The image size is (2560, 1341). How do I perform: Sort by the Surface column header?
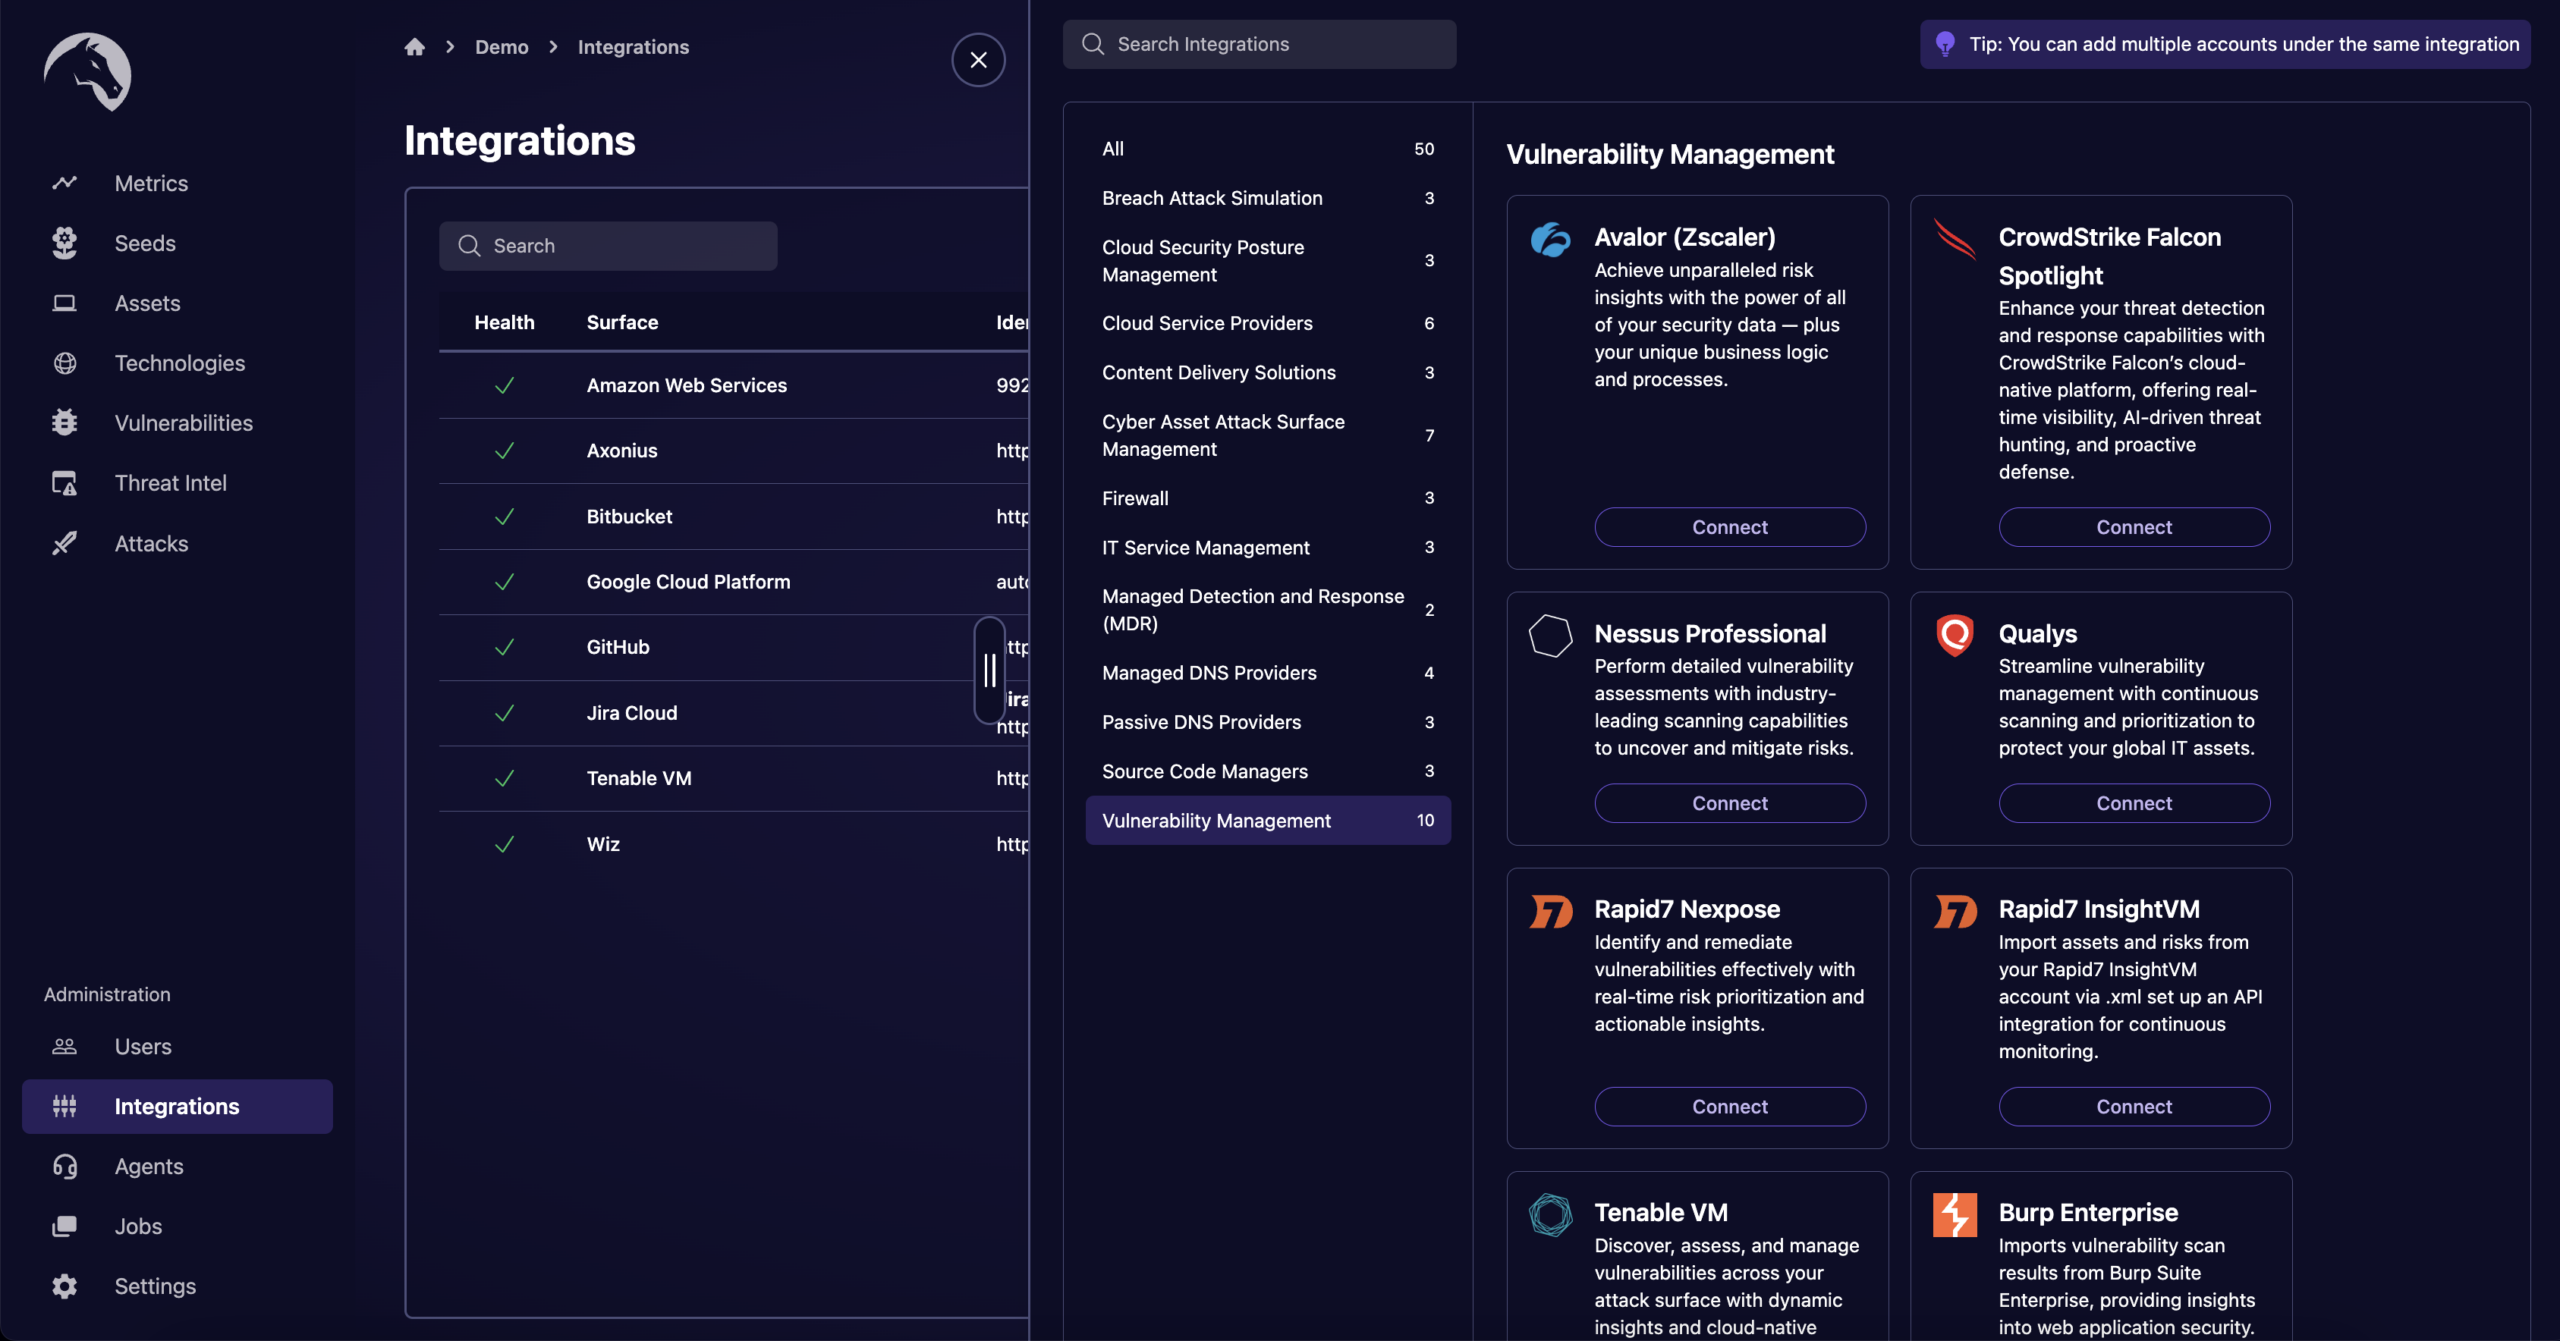point(622,322)
